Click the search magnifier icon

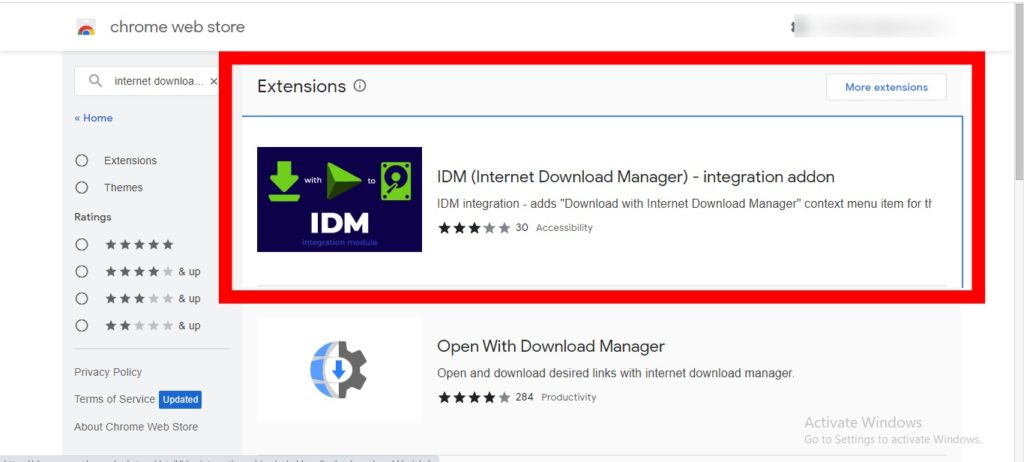click(95, 81)
